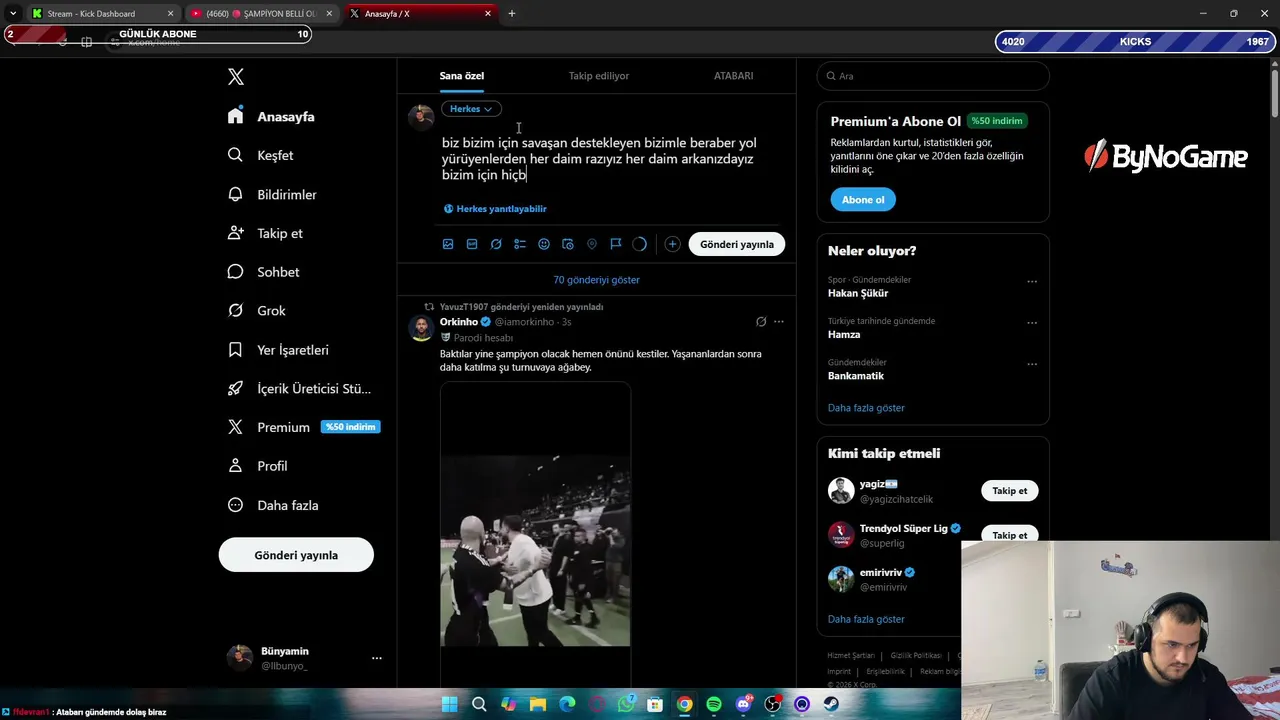Open trending topic Hakan Şükür

click(x=858, y=293)
